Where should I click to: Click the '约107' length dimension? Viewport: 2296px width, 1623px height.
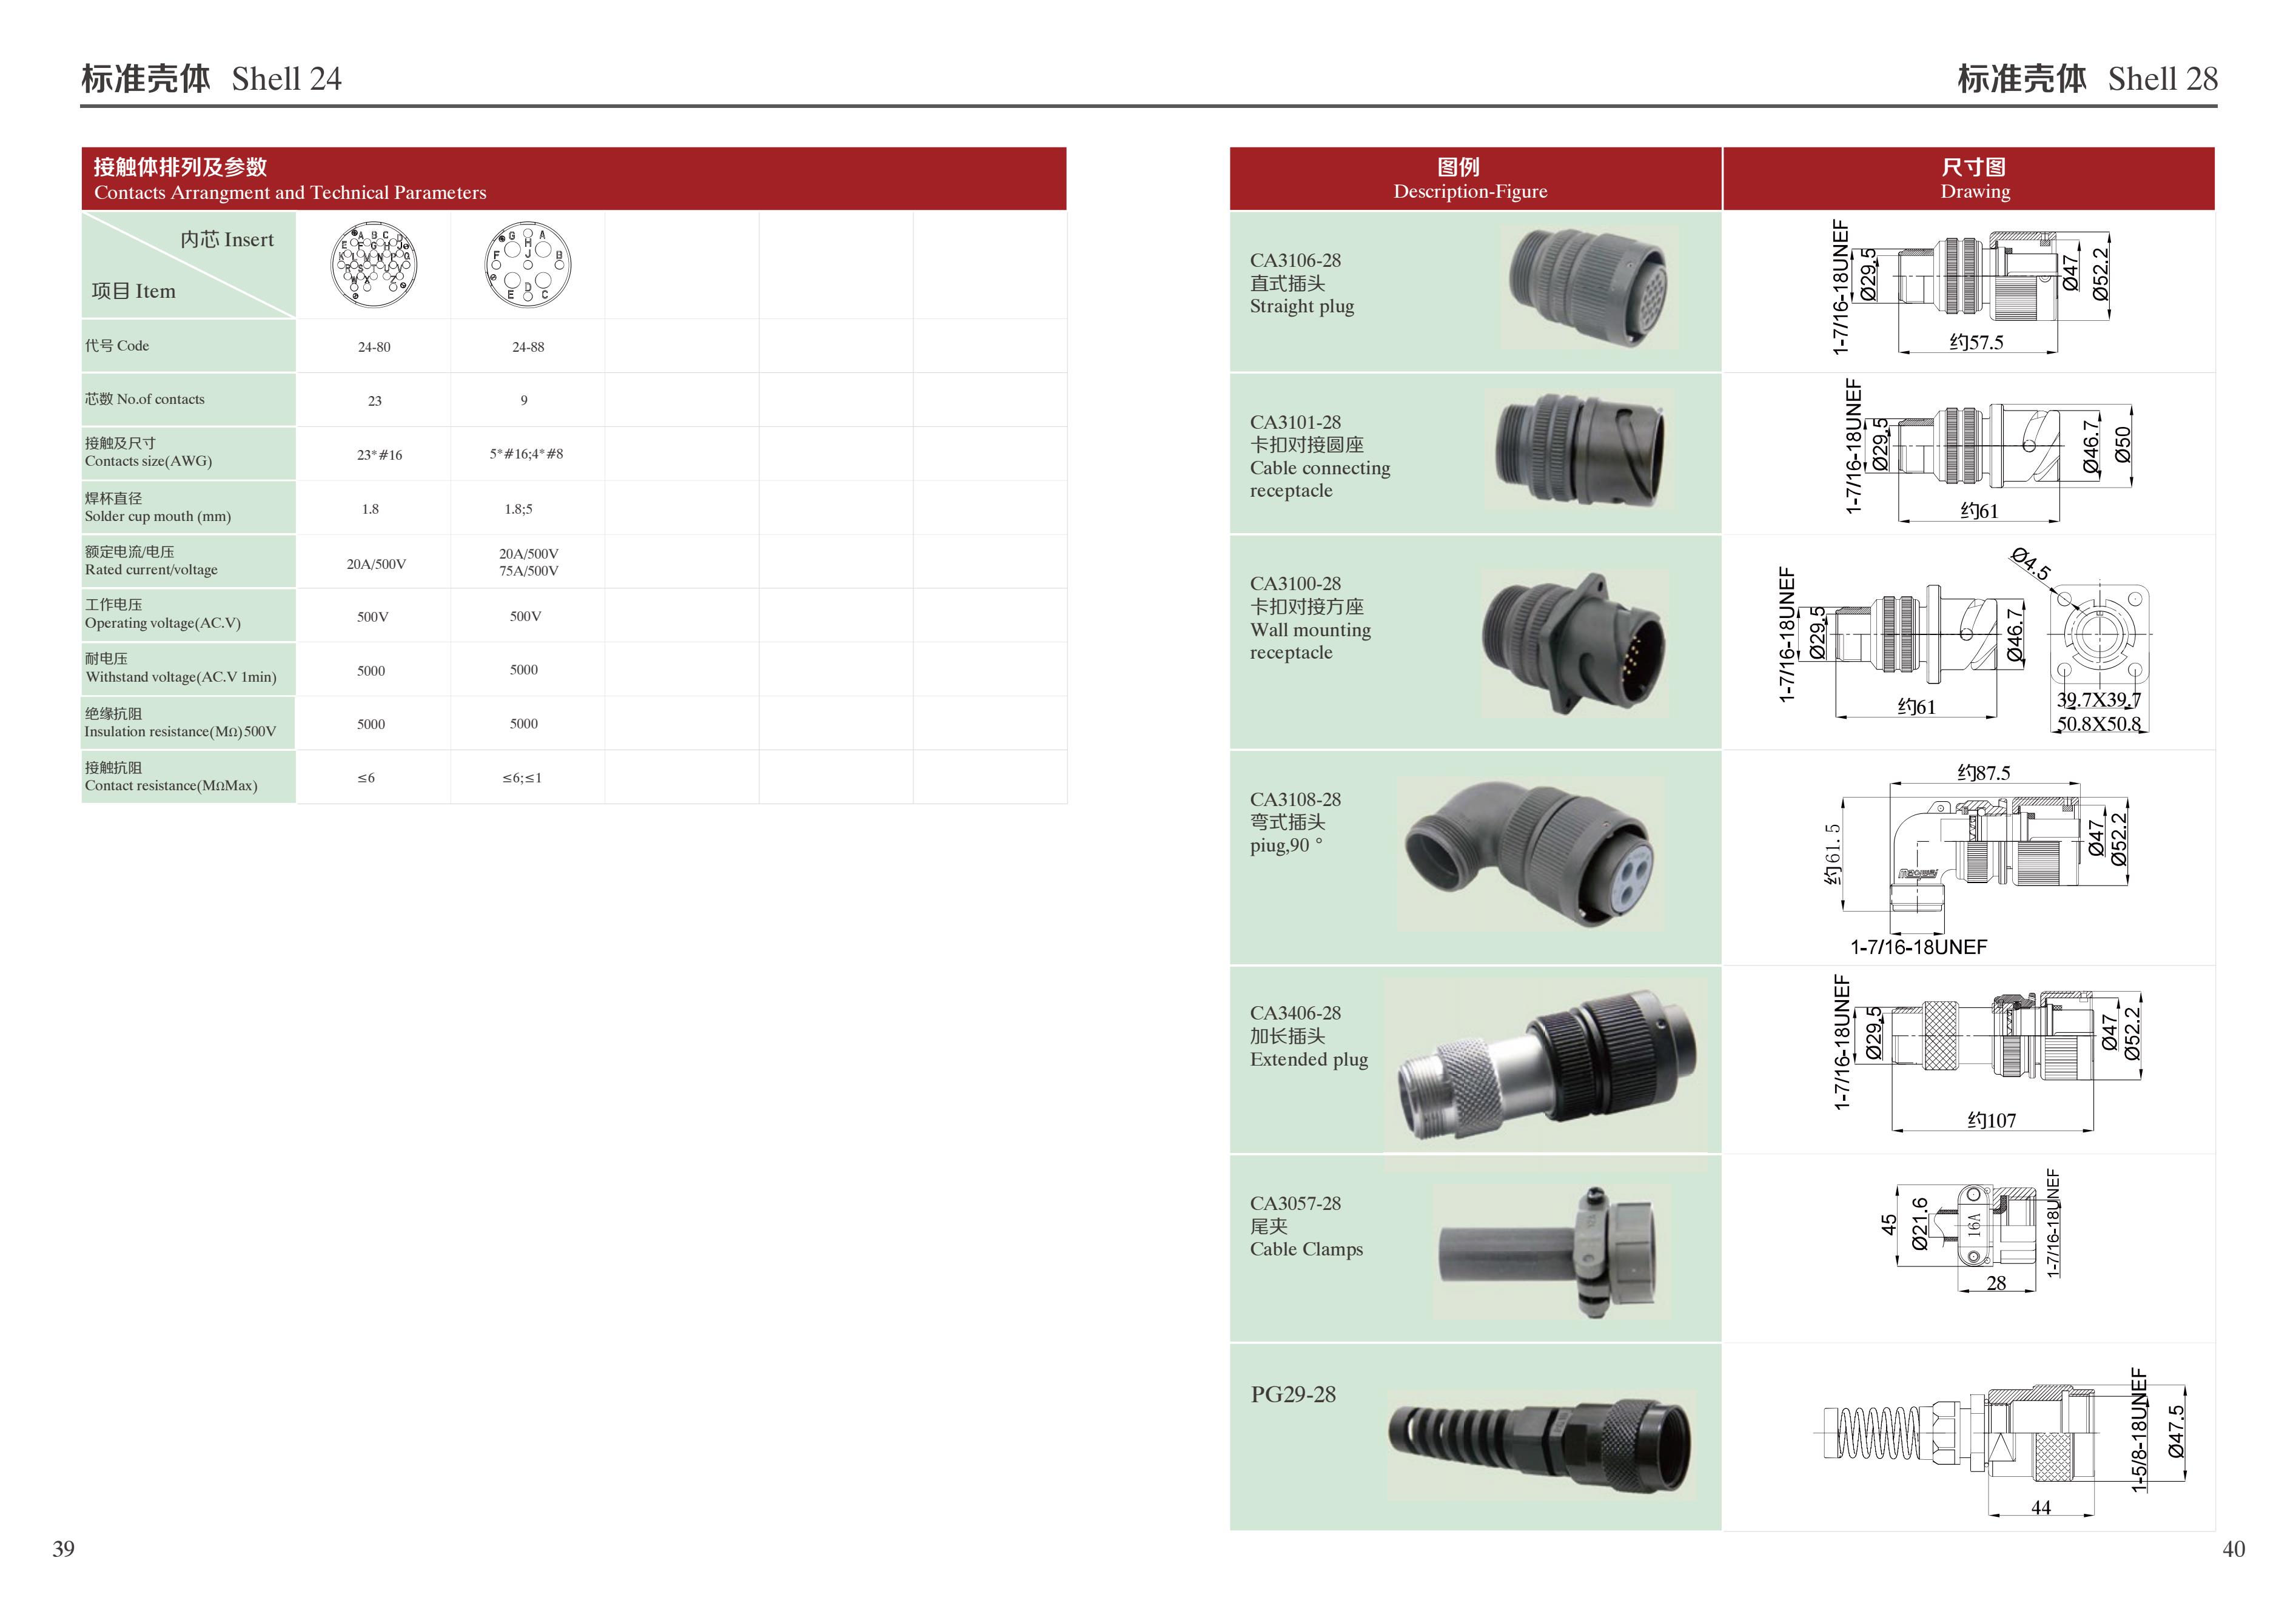point(1991,1120)
